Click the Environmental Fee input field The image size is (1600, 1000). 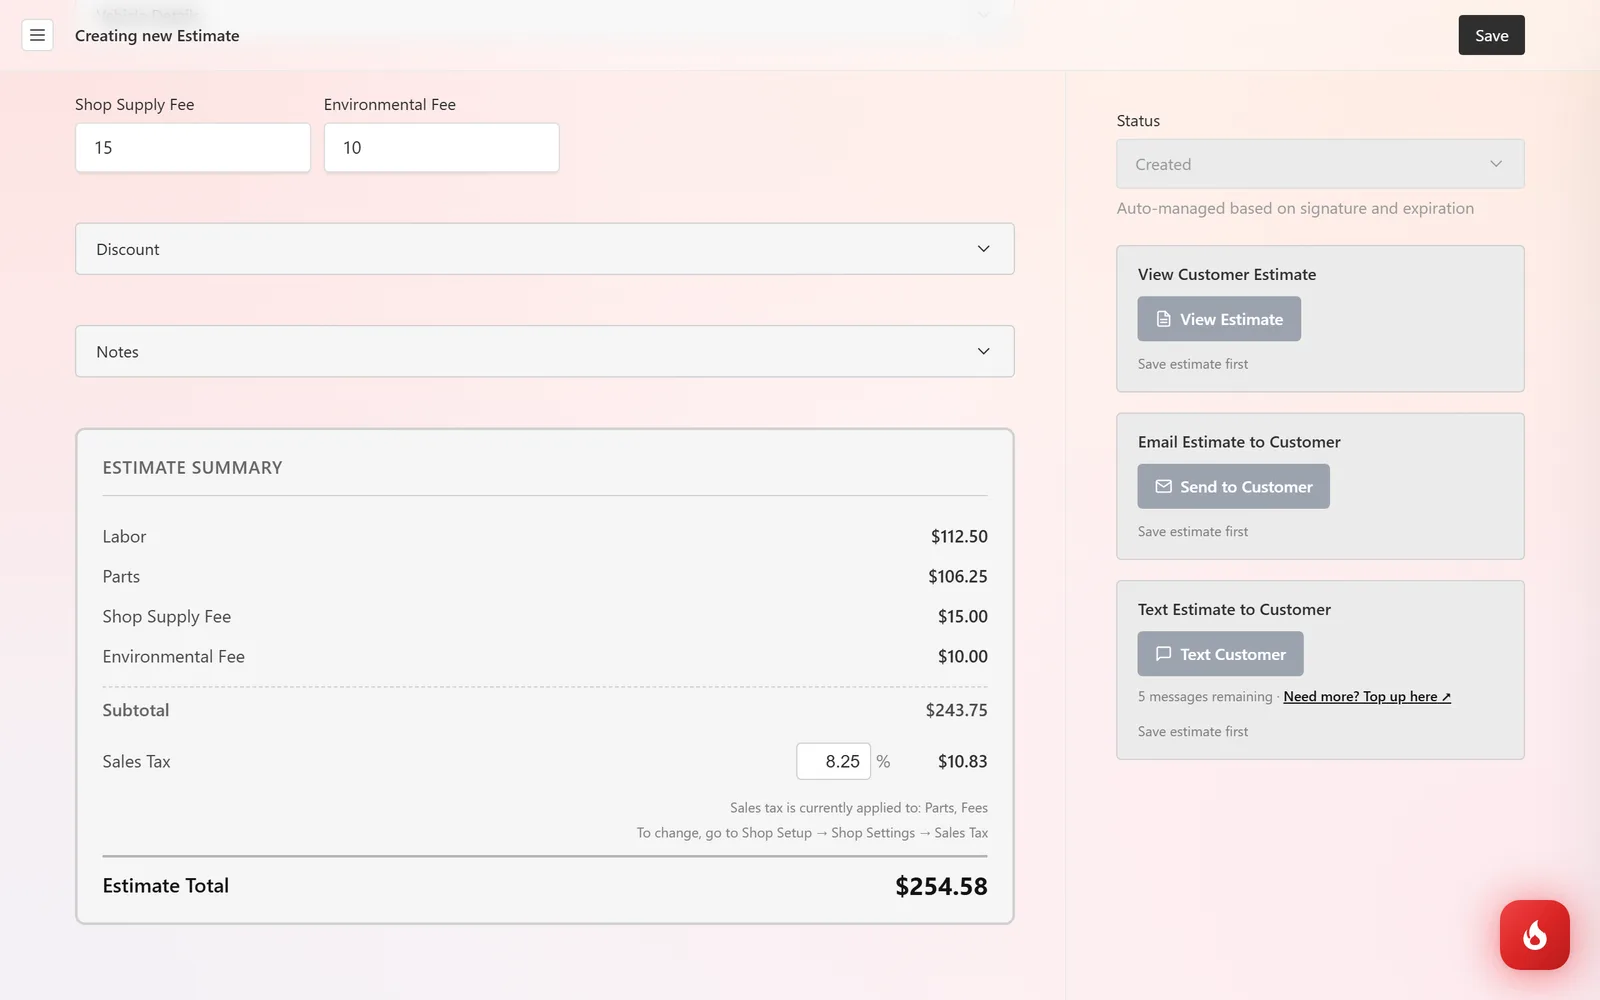pos(441,148)
